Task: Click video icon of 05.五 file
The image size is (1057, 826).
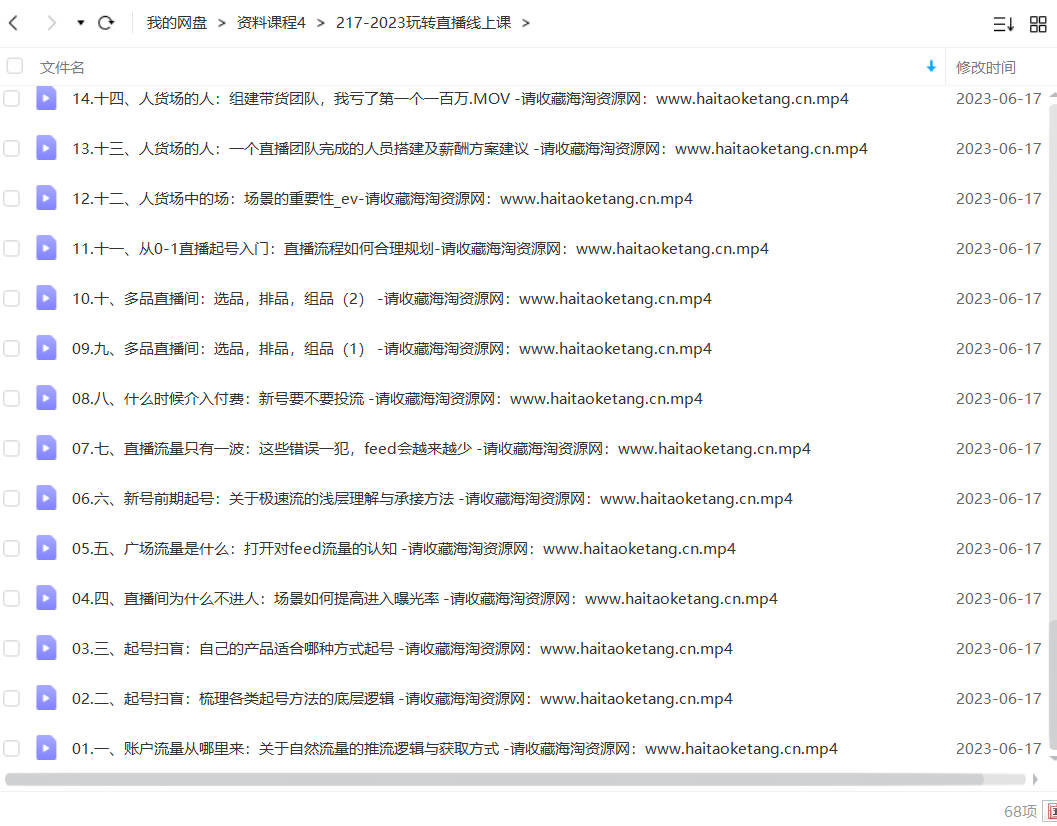Action: click(46, 548)
